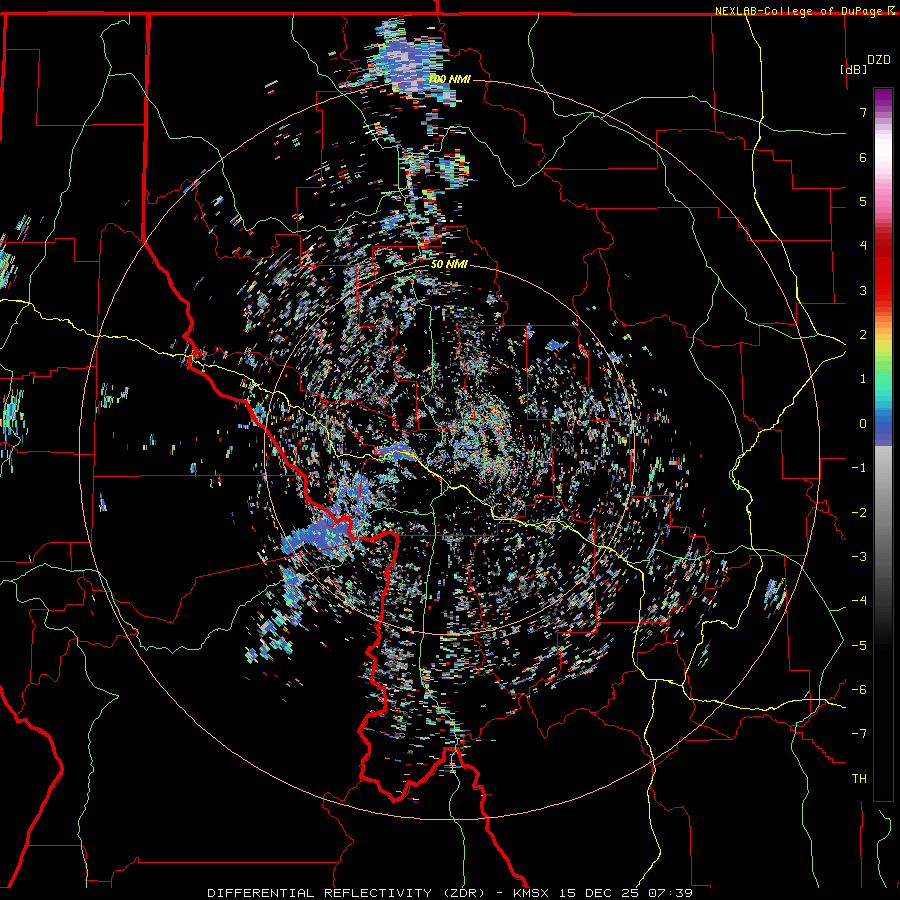The width and height of the screenshot is (900, 900).
Task: Click the "100 NMI" range ring label
Action: point(449,79)
